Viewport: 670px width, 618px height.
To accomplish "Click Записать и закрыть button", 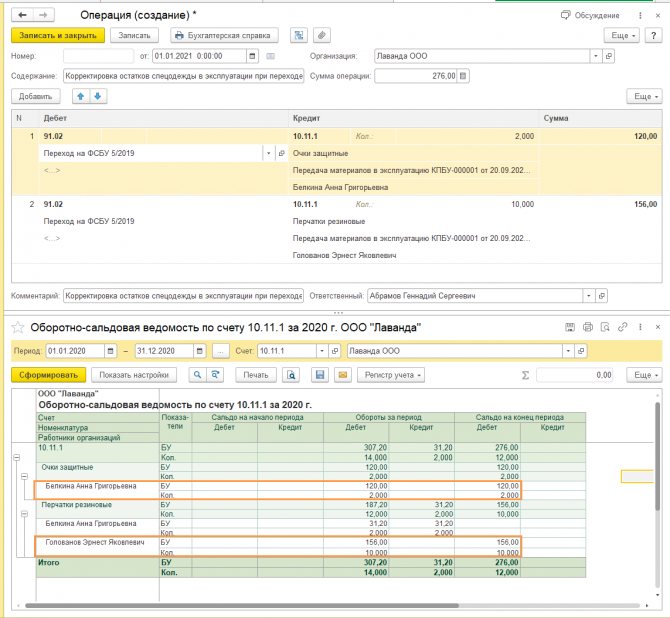I will tap(56, 35).
